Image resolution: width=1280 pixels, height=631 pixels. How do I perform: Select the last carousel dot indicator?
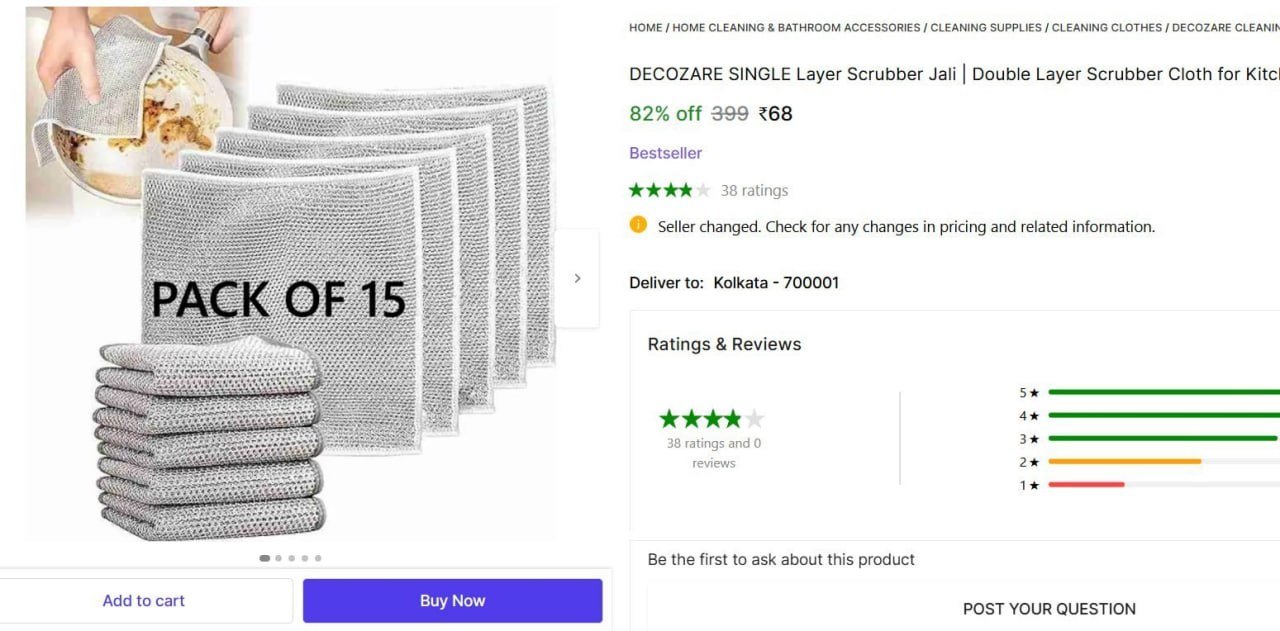pos(318,558)
